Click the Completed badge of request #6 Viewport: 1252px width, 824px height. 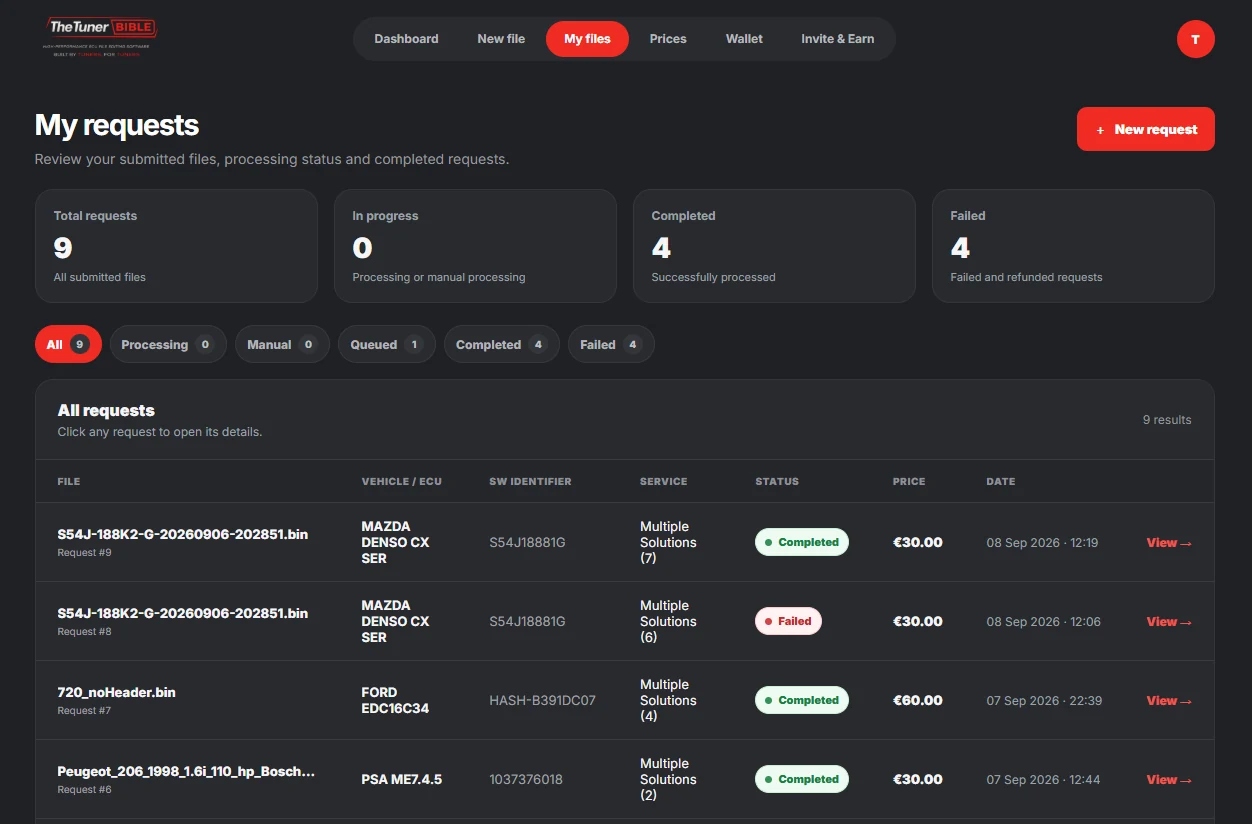802,779
